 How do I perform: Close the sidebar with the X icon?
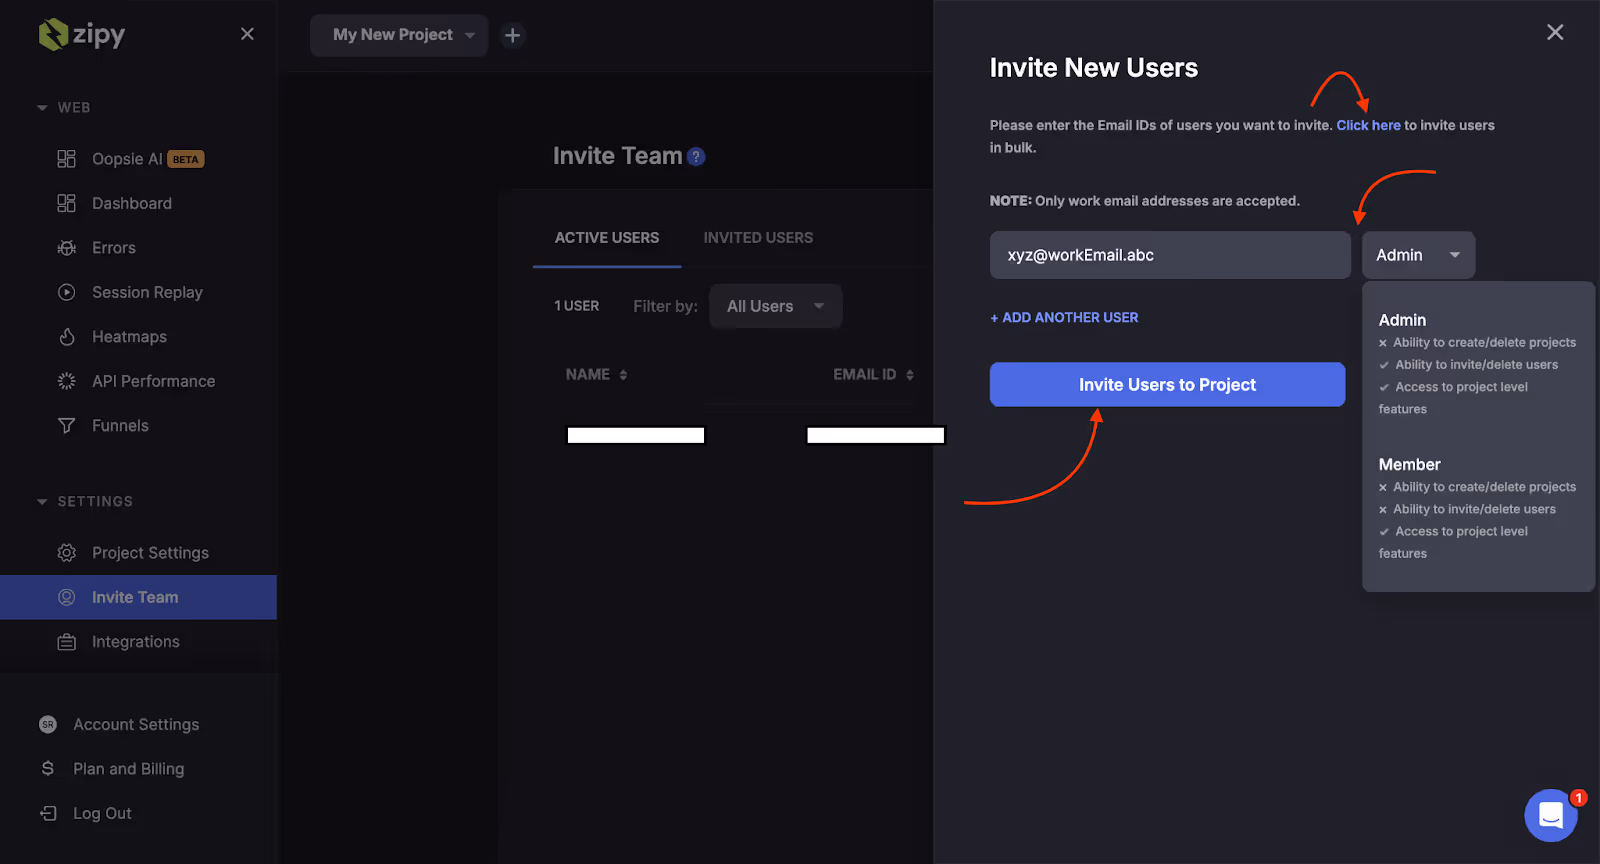click(x=247, y=34)
